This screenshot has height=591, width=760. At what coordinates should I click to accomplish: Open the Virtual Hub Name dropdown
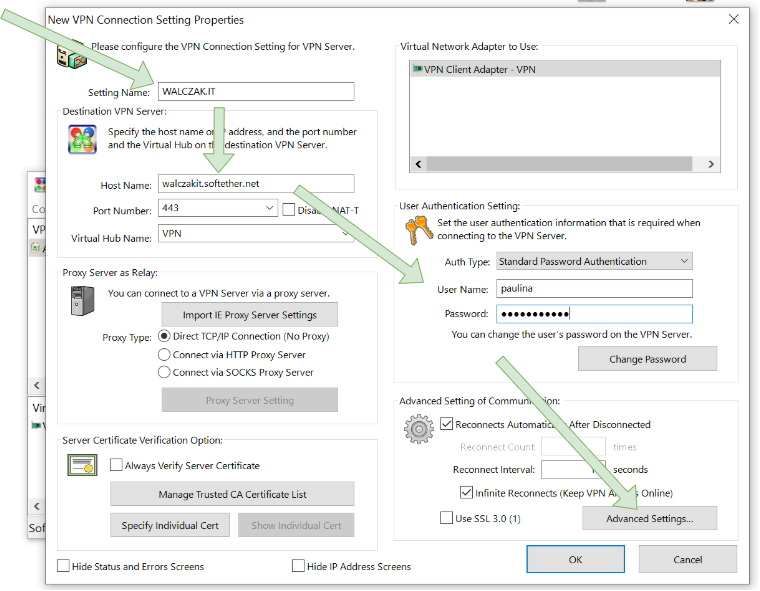[x=345, y=234]
